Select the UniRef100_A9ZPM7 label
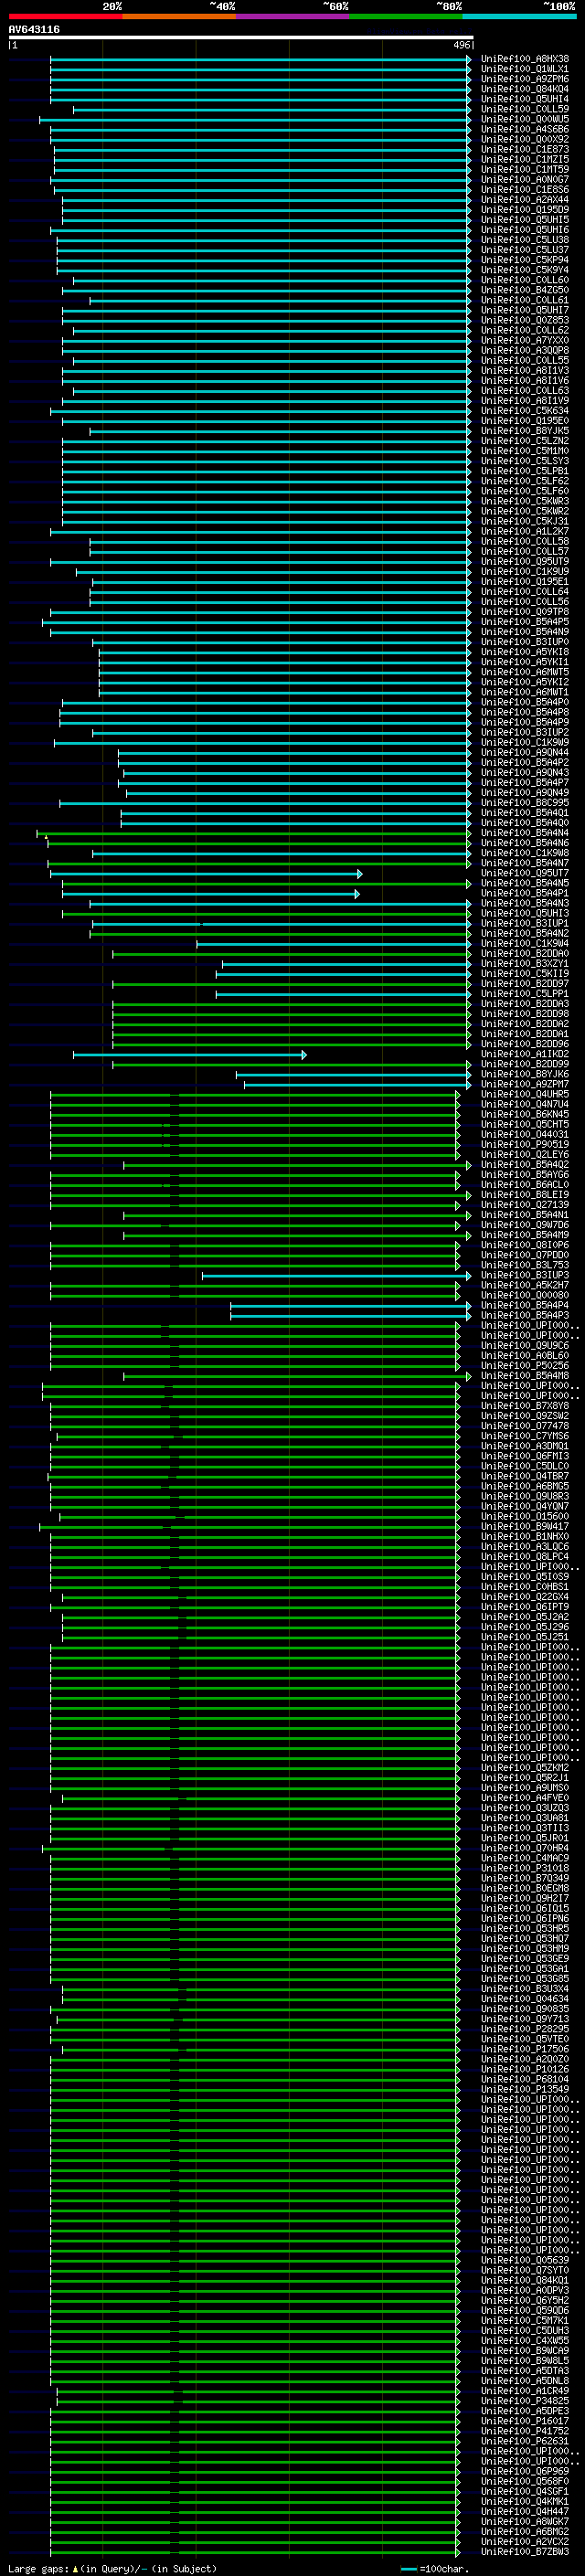 point(524,1084)
